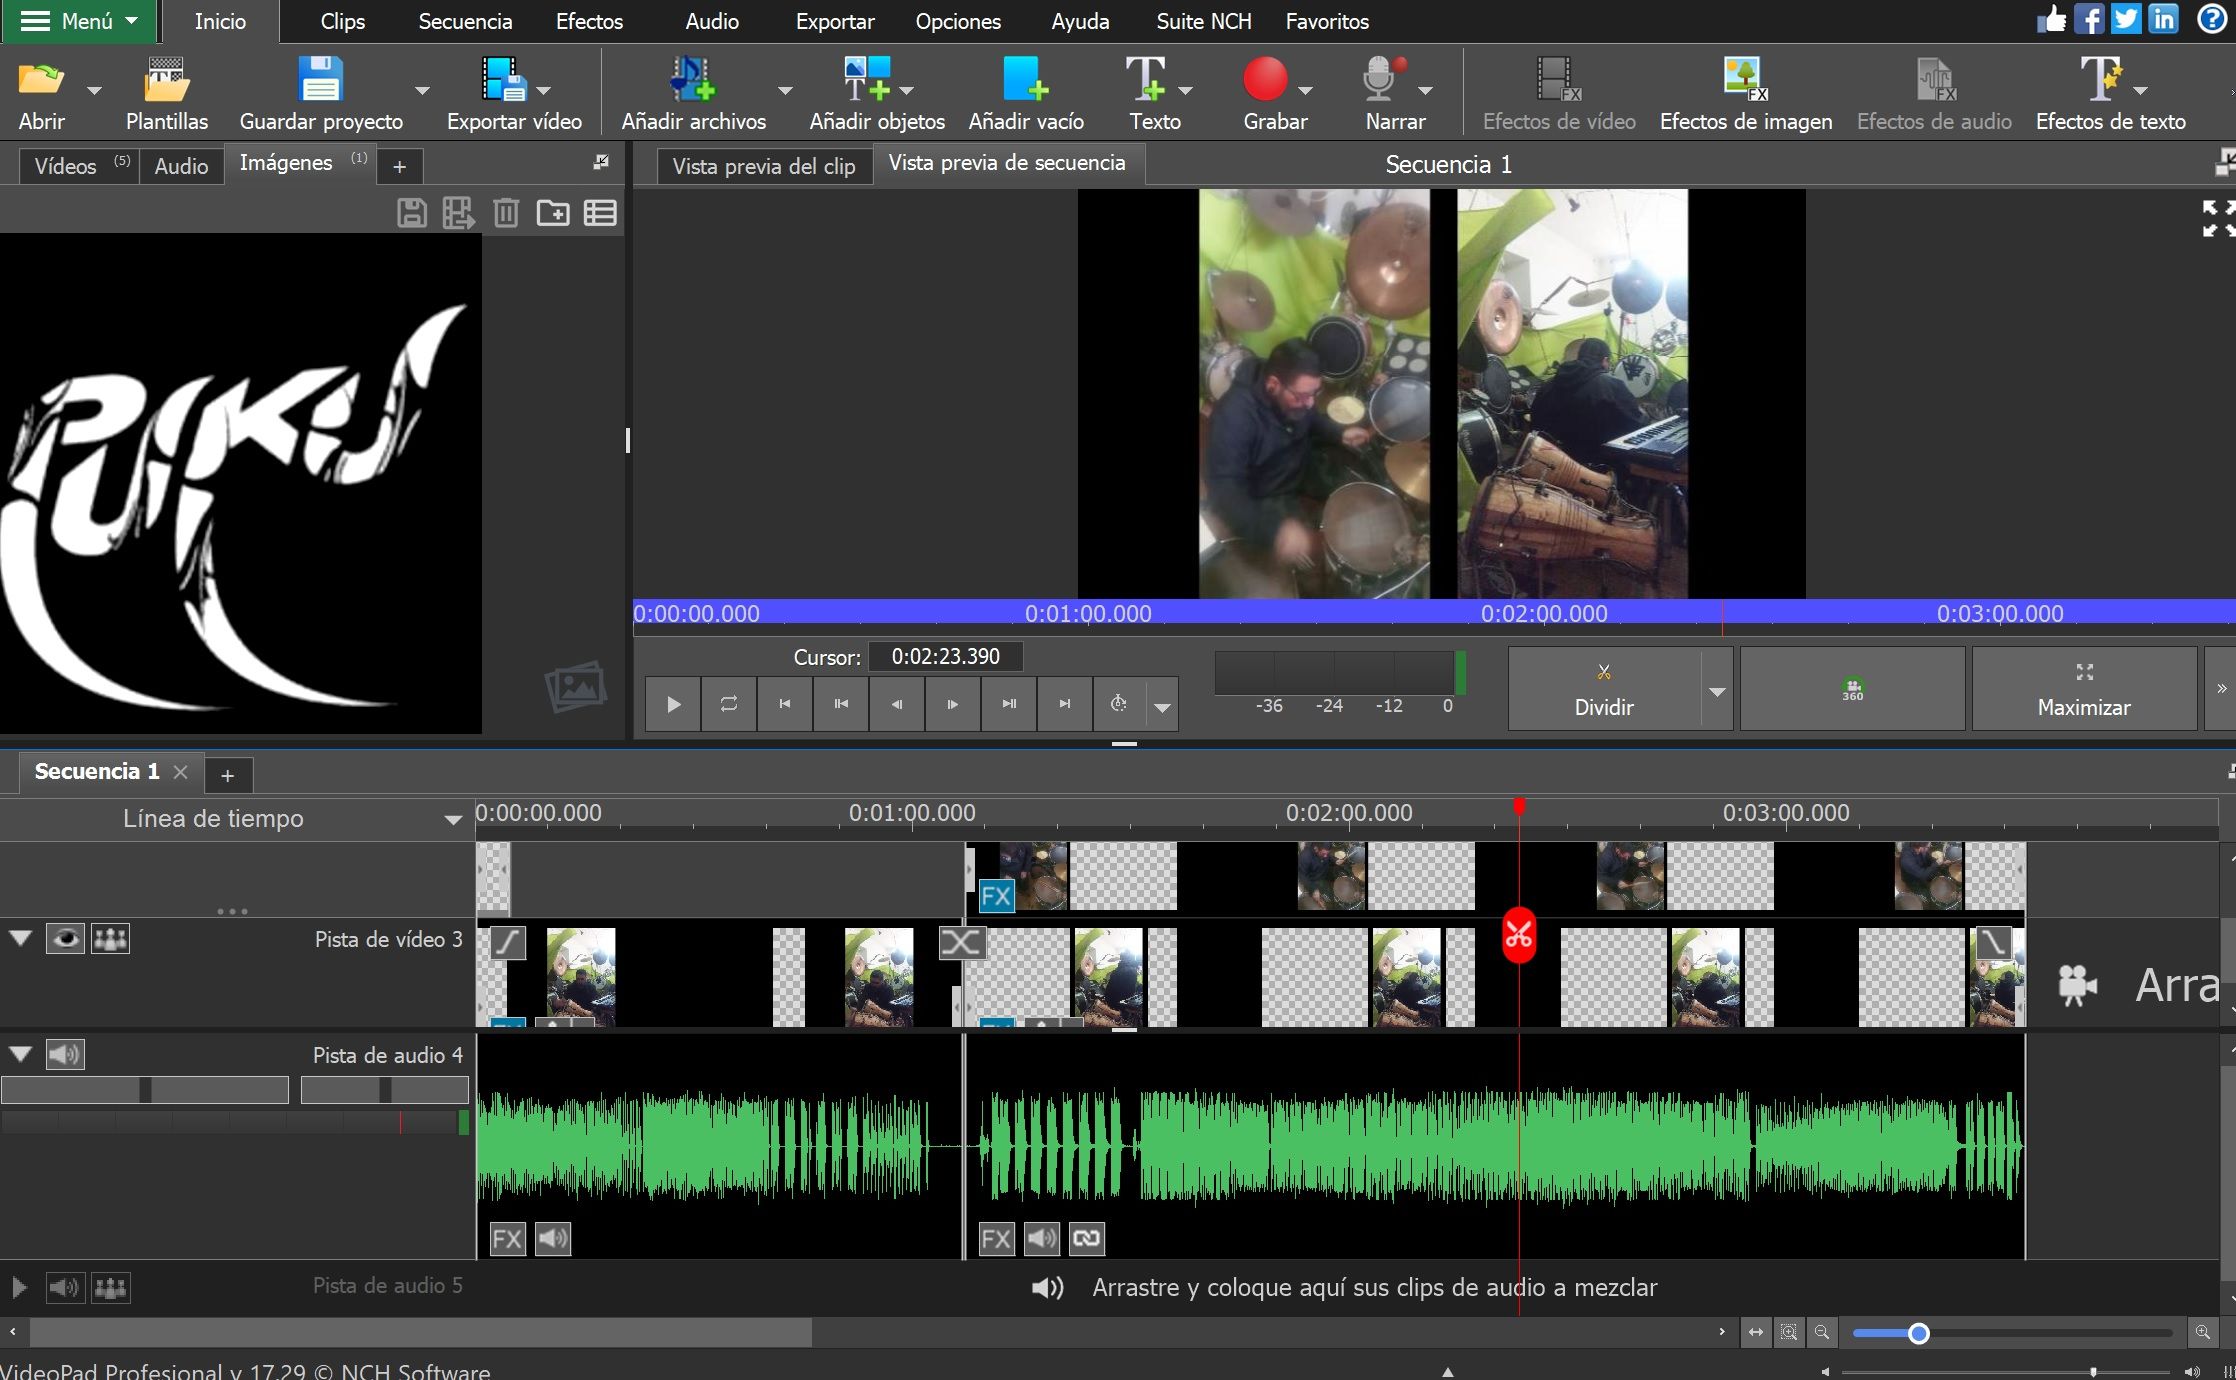
Task: Click the loop playback icon
Action: (729, 704)
